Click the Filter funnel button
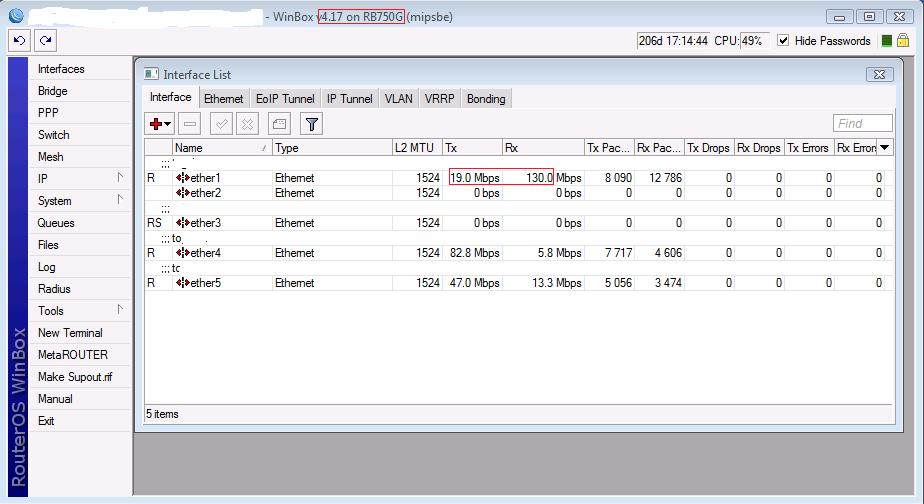Screen dimensions: 924x504 coord(312,124)
